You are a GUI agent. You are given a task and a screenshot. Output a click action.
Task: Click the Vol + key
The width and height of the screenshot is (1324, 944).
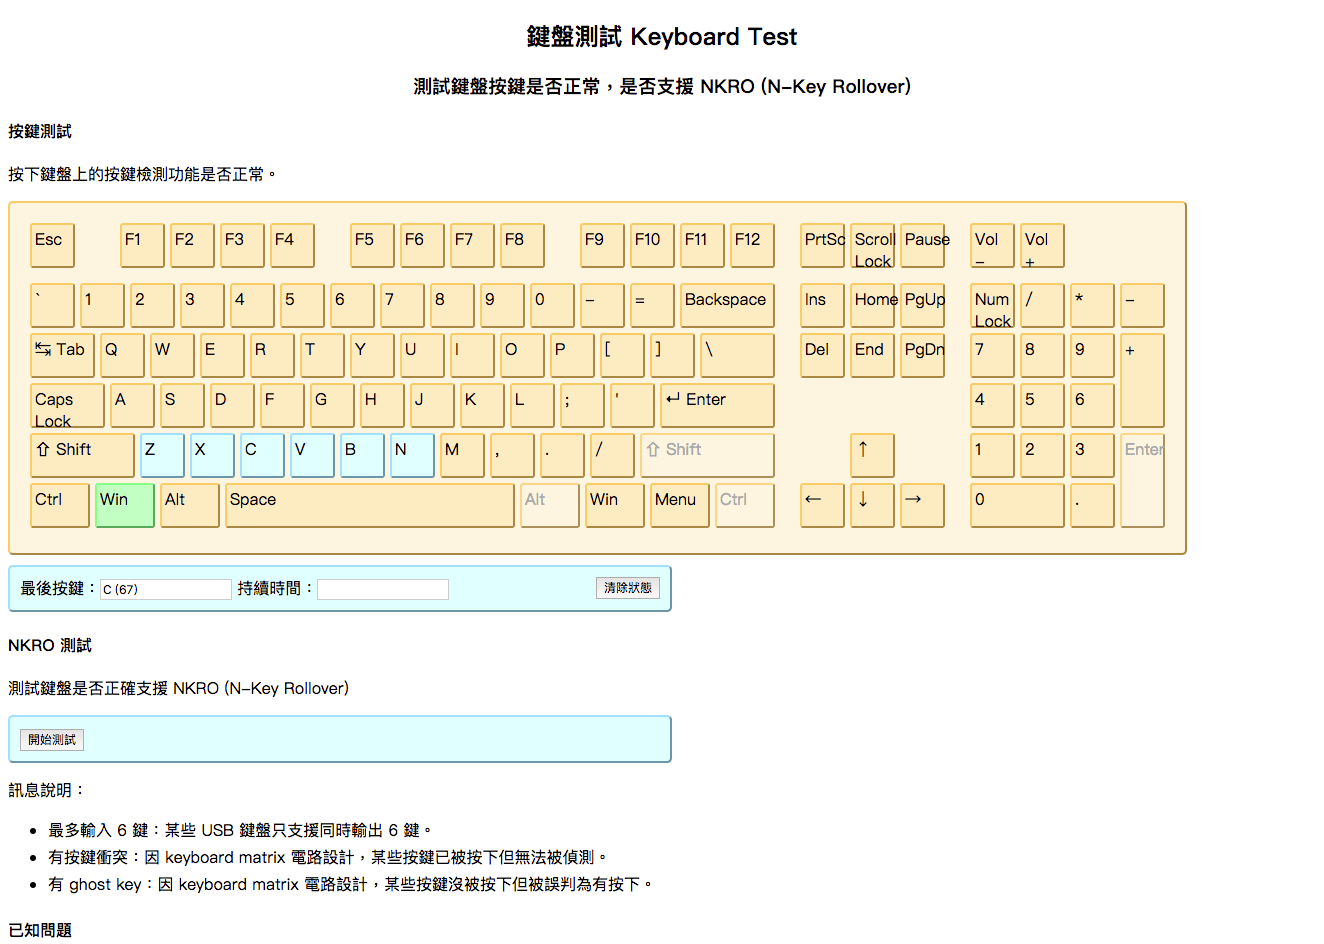tap(1042, 245)
